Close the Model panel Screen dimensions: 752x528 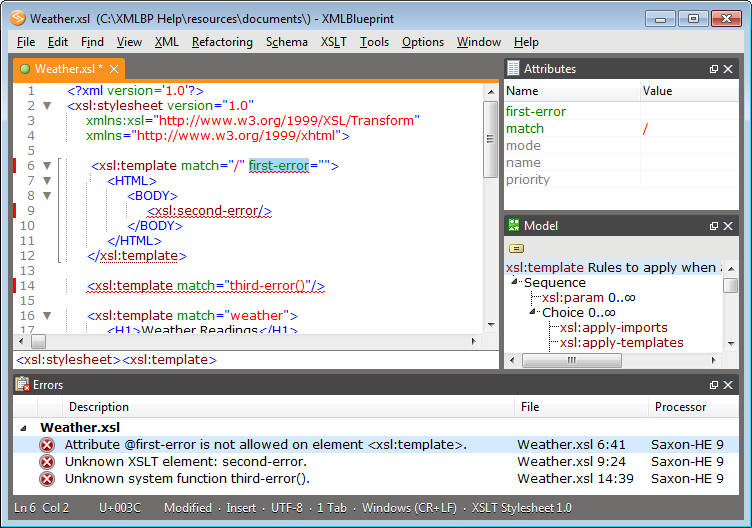pyautogui.click(x=729, y=227)
